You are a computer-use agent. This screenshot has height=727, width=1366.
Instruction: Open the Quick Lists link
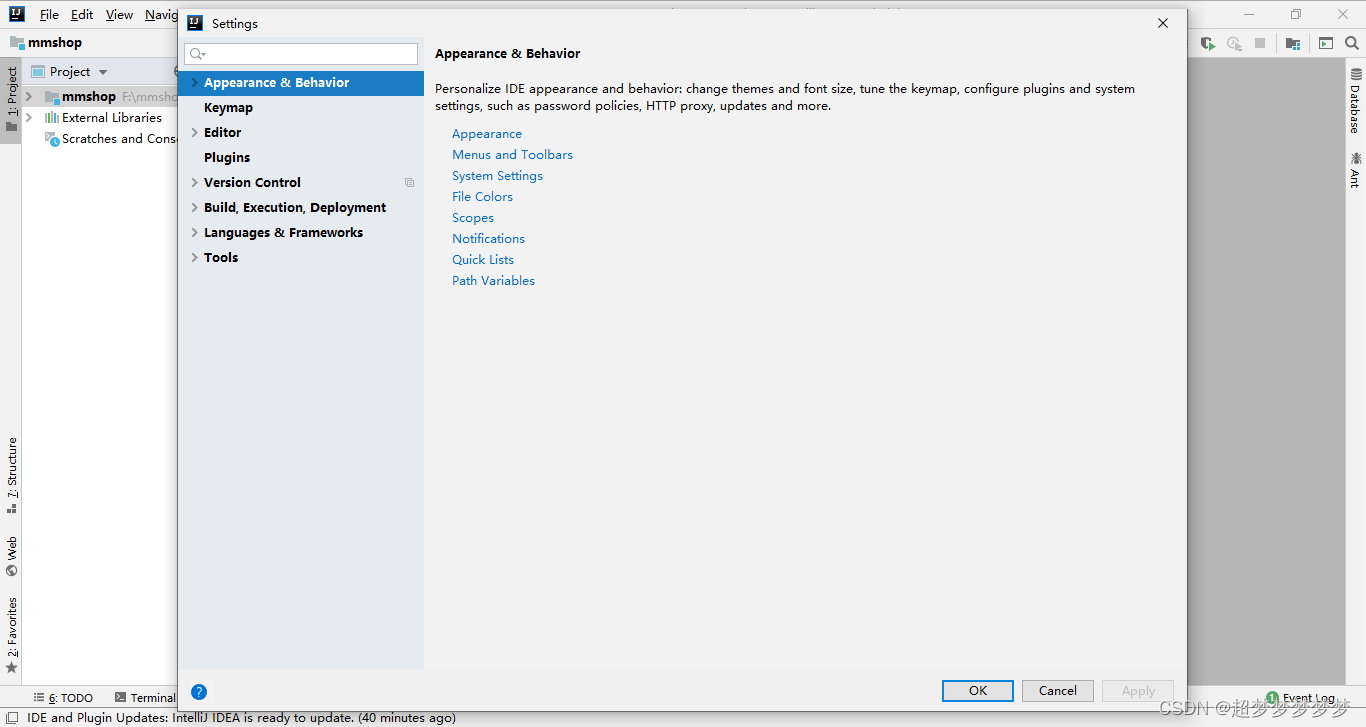pos(483,259)
